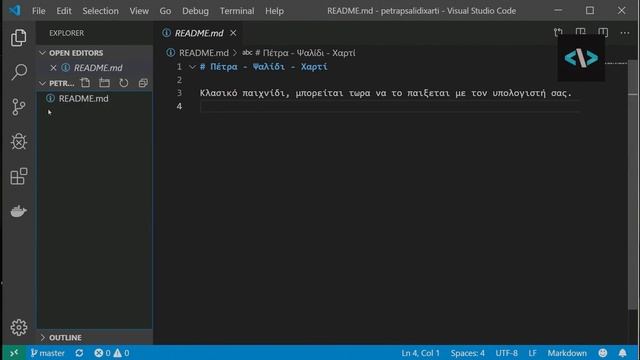The width and height of the screenshot is (640, 360).
Task: Open the Extensions view
Action: [x=18, y=176]
